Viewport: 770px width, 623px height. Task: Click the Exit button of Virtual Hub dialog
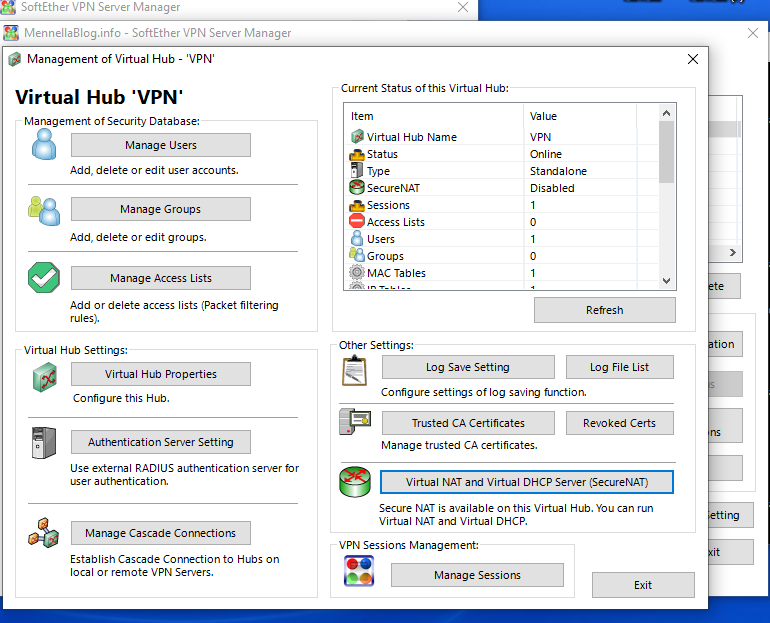tap(643, 585)
